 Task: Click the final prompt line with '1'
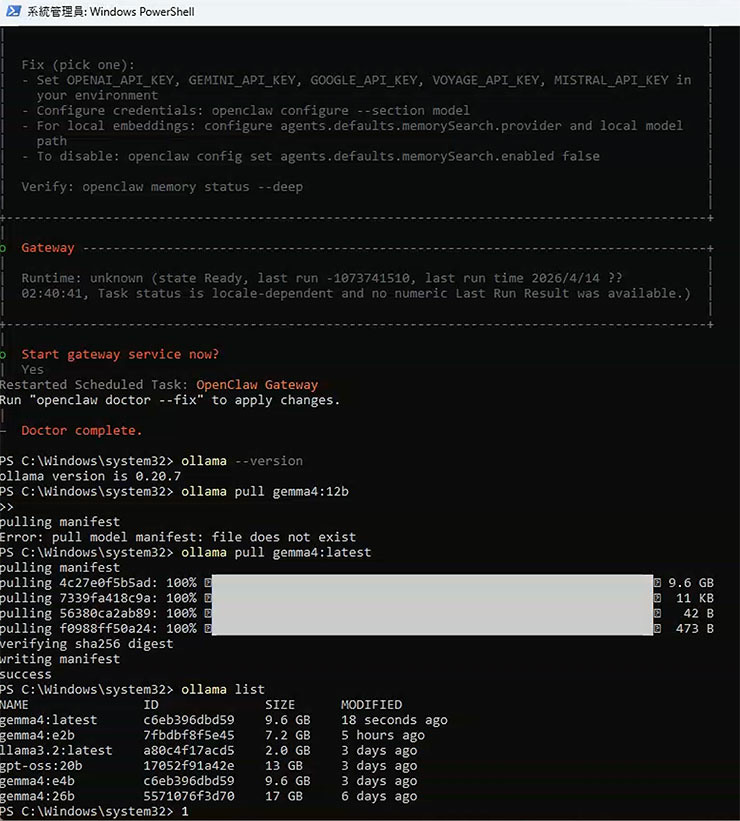[94, 811]
